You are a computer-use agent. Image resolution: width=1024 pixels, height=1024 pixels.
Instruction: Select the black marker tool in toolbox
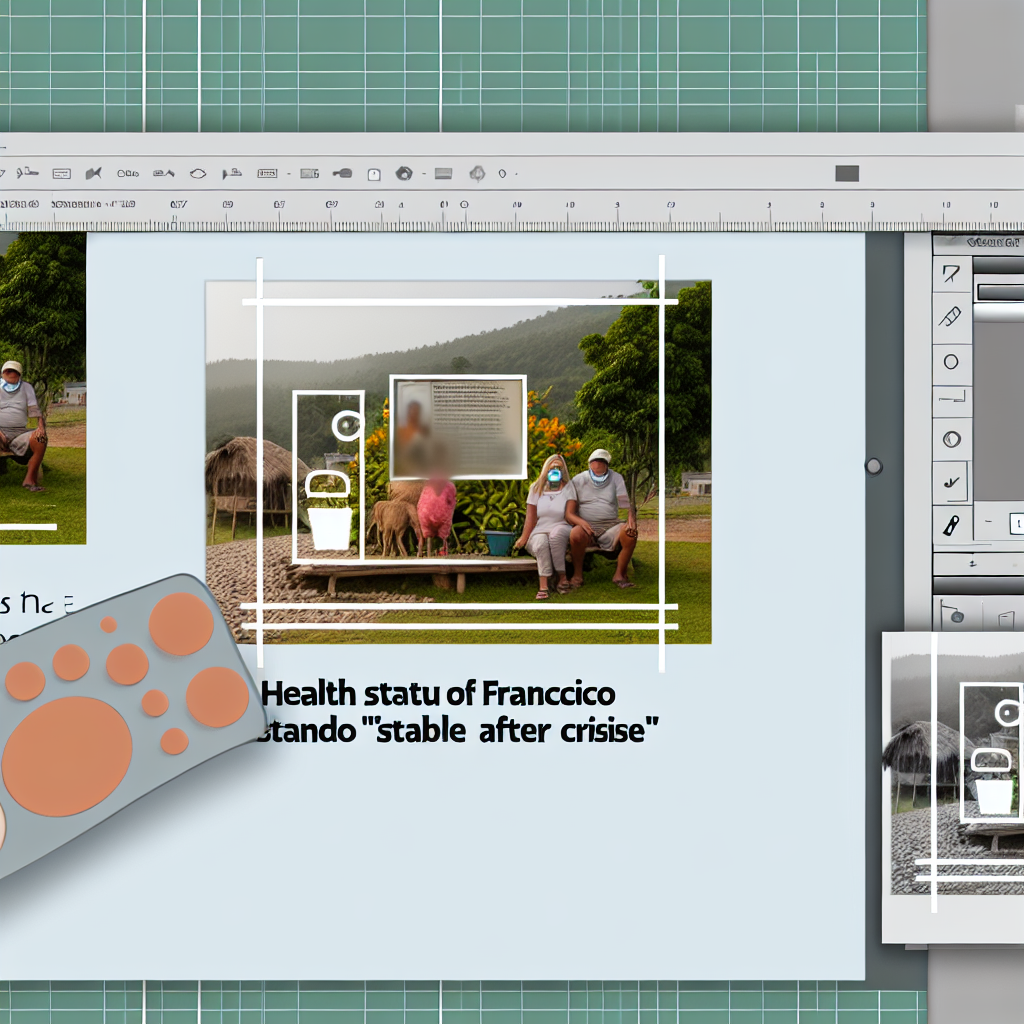951,523
